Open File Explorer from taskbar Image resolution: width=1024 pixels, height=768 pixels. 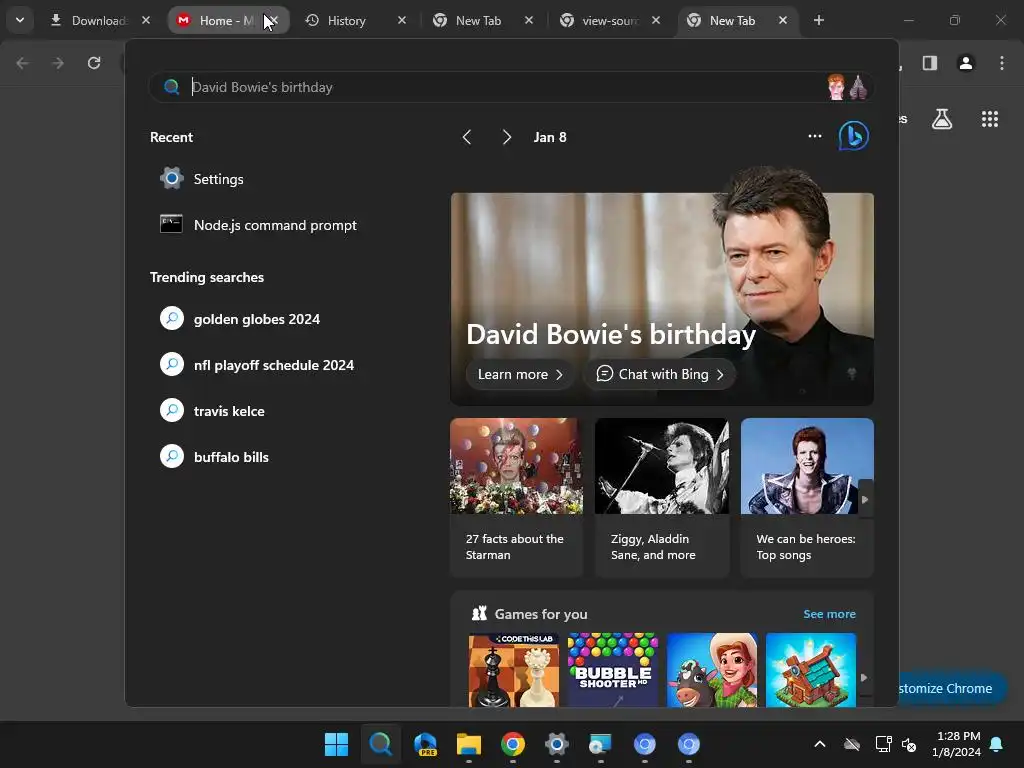pos(469,744)
